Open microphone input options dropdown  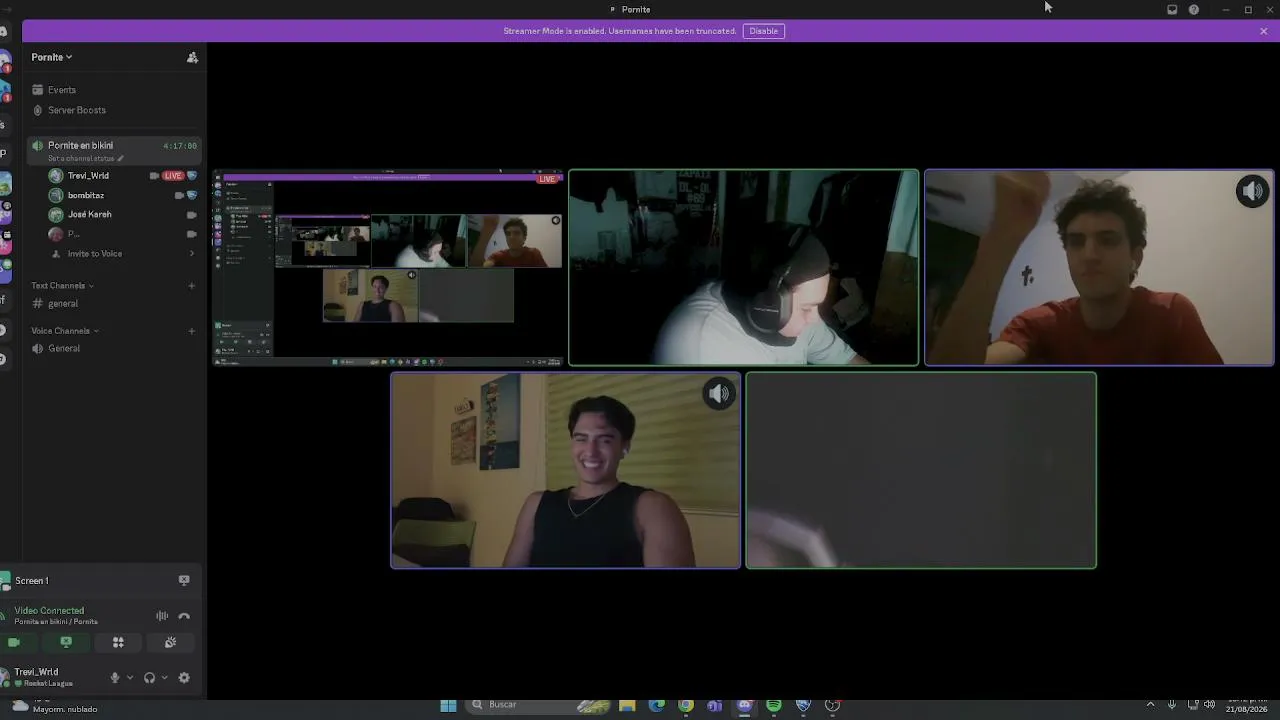pyautogui.click(x=129, y=678)
